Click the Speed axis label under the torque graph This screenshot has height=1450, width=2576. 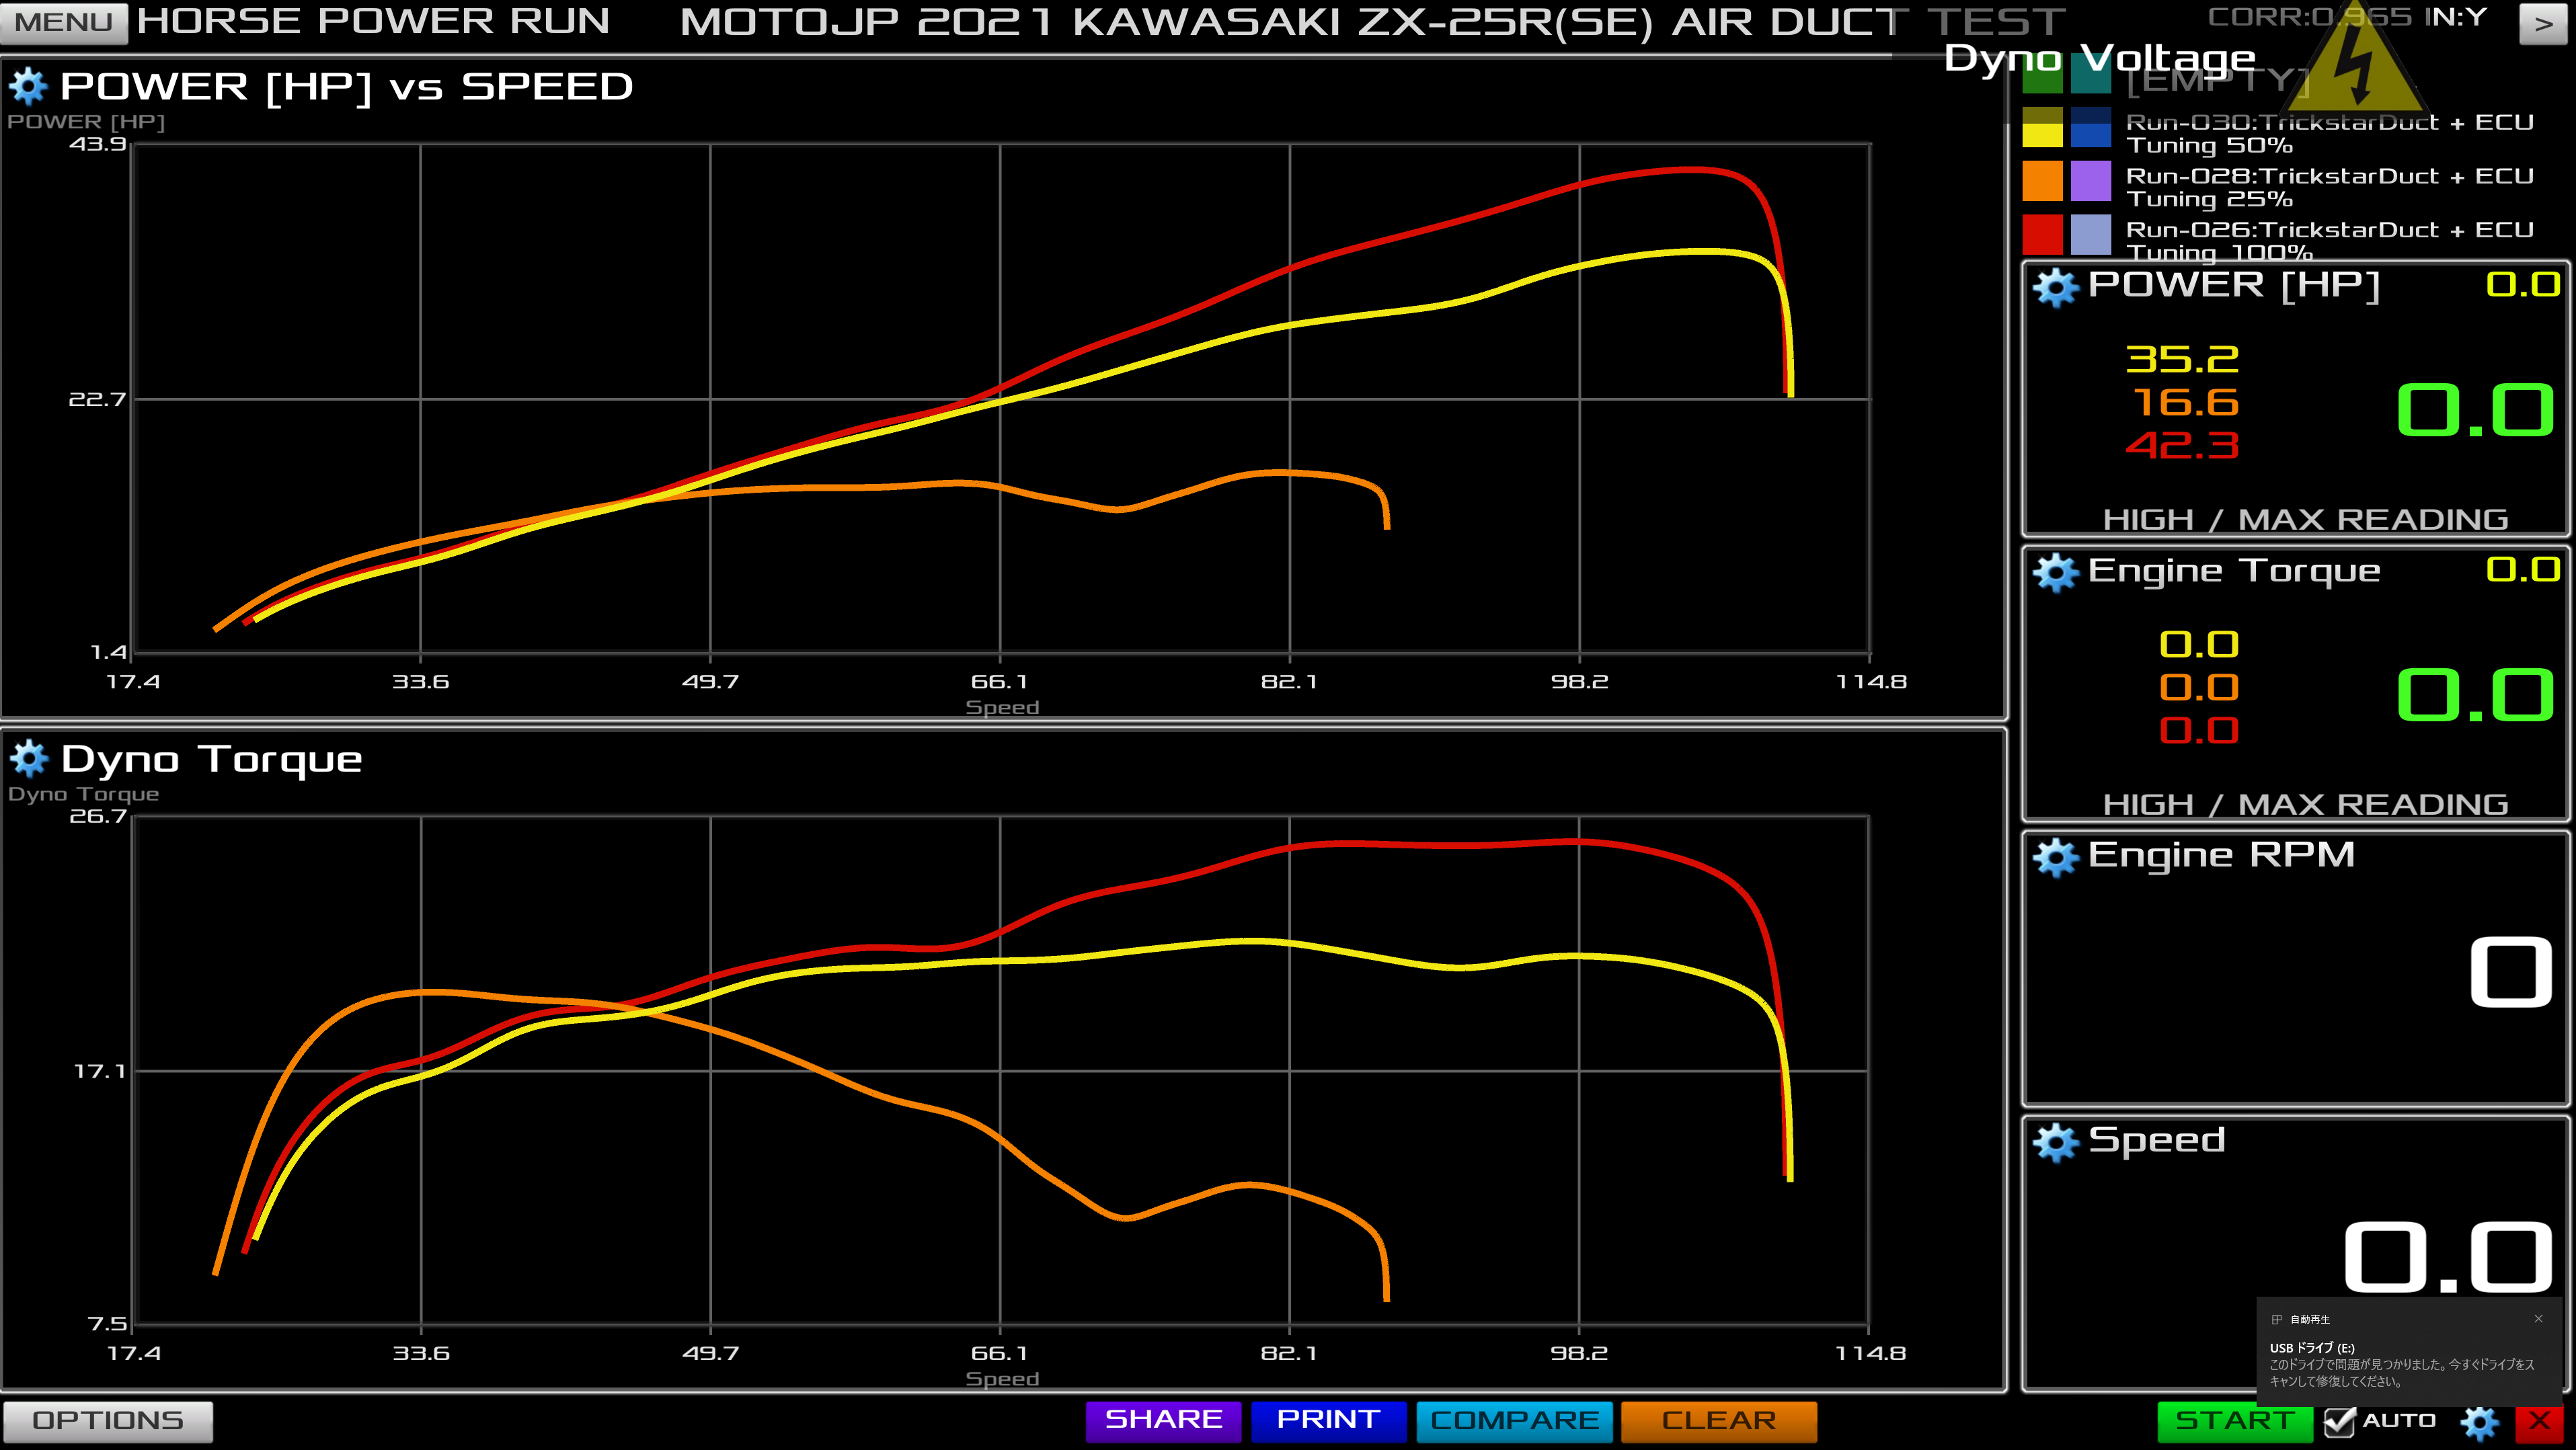pos(1002,1379)
